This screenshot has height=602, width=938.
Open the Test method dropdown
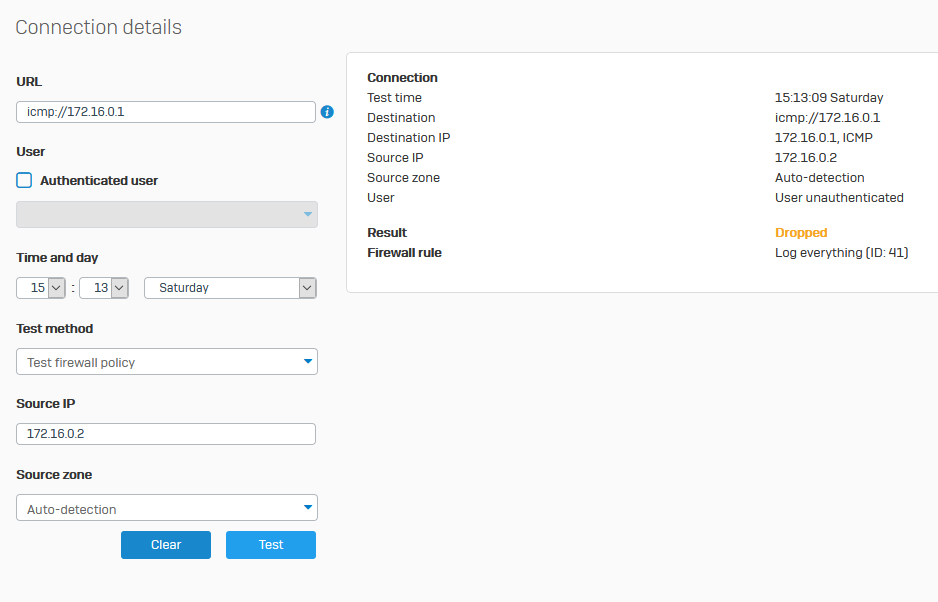pyautogui.click(x=167, y=362)
